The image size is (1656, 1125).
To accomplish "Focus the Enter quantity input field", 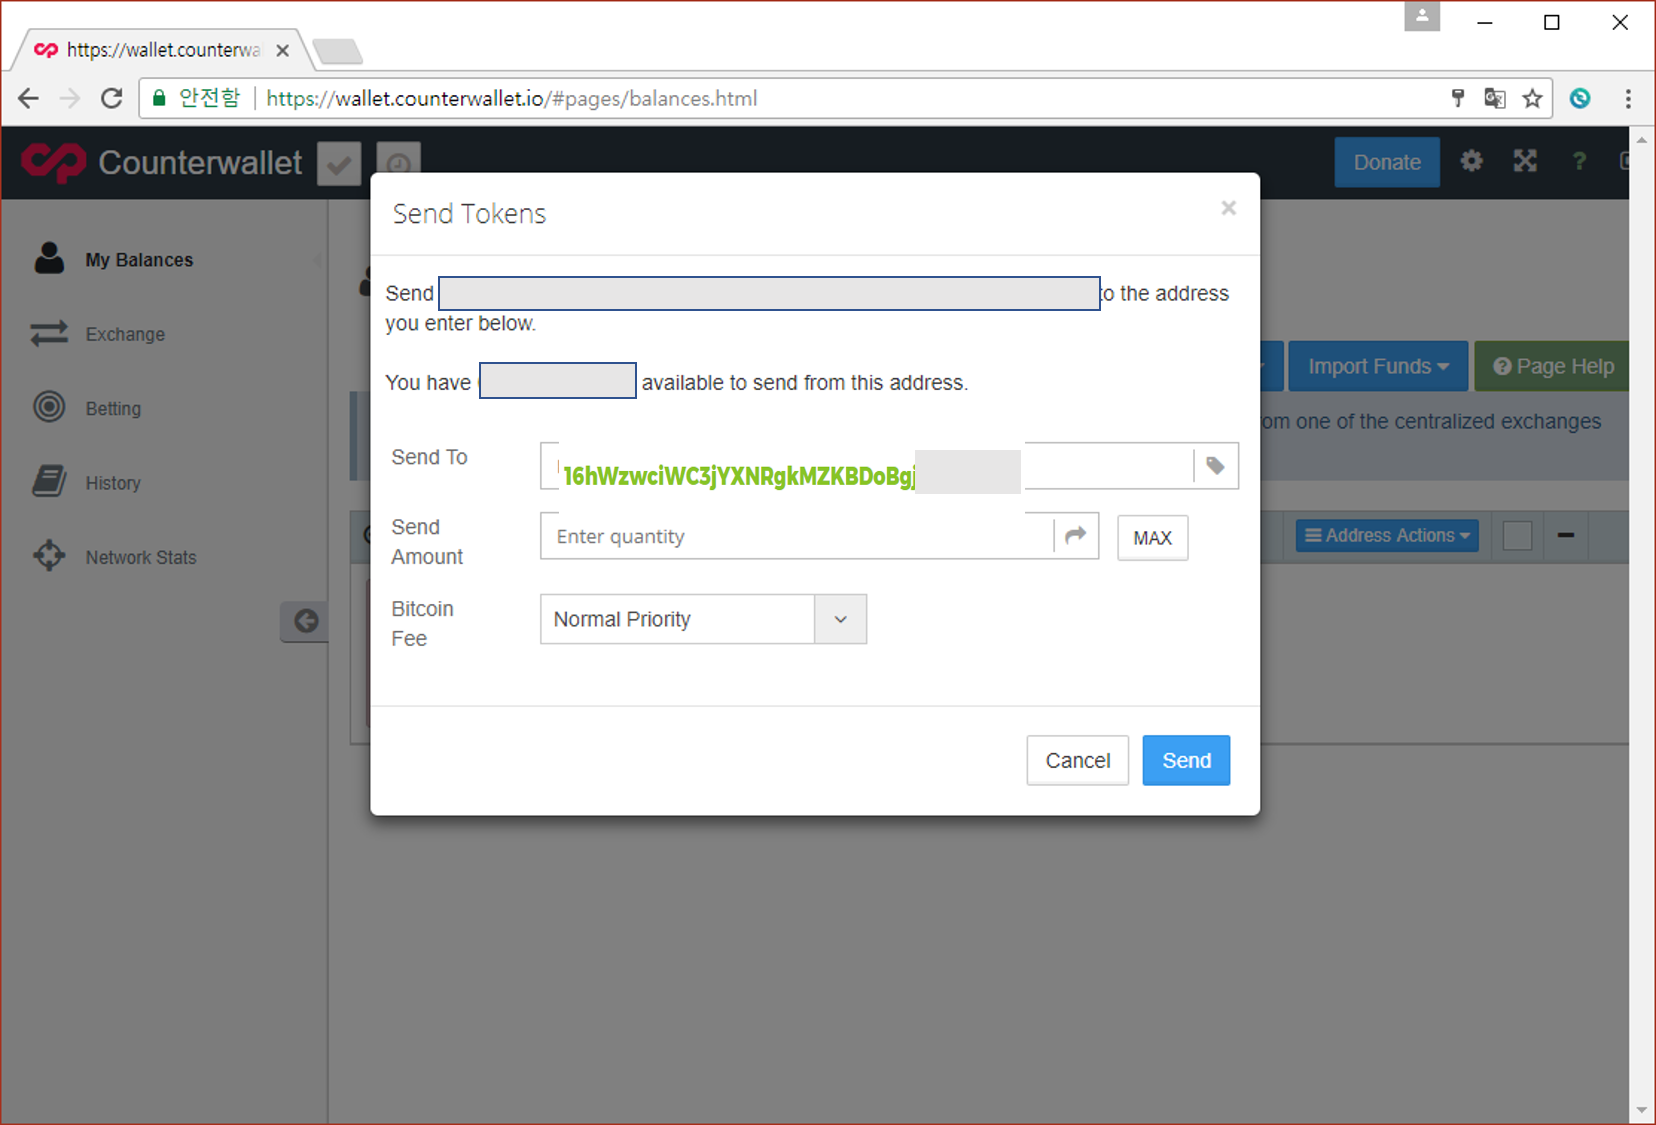I will pos(797,536).
